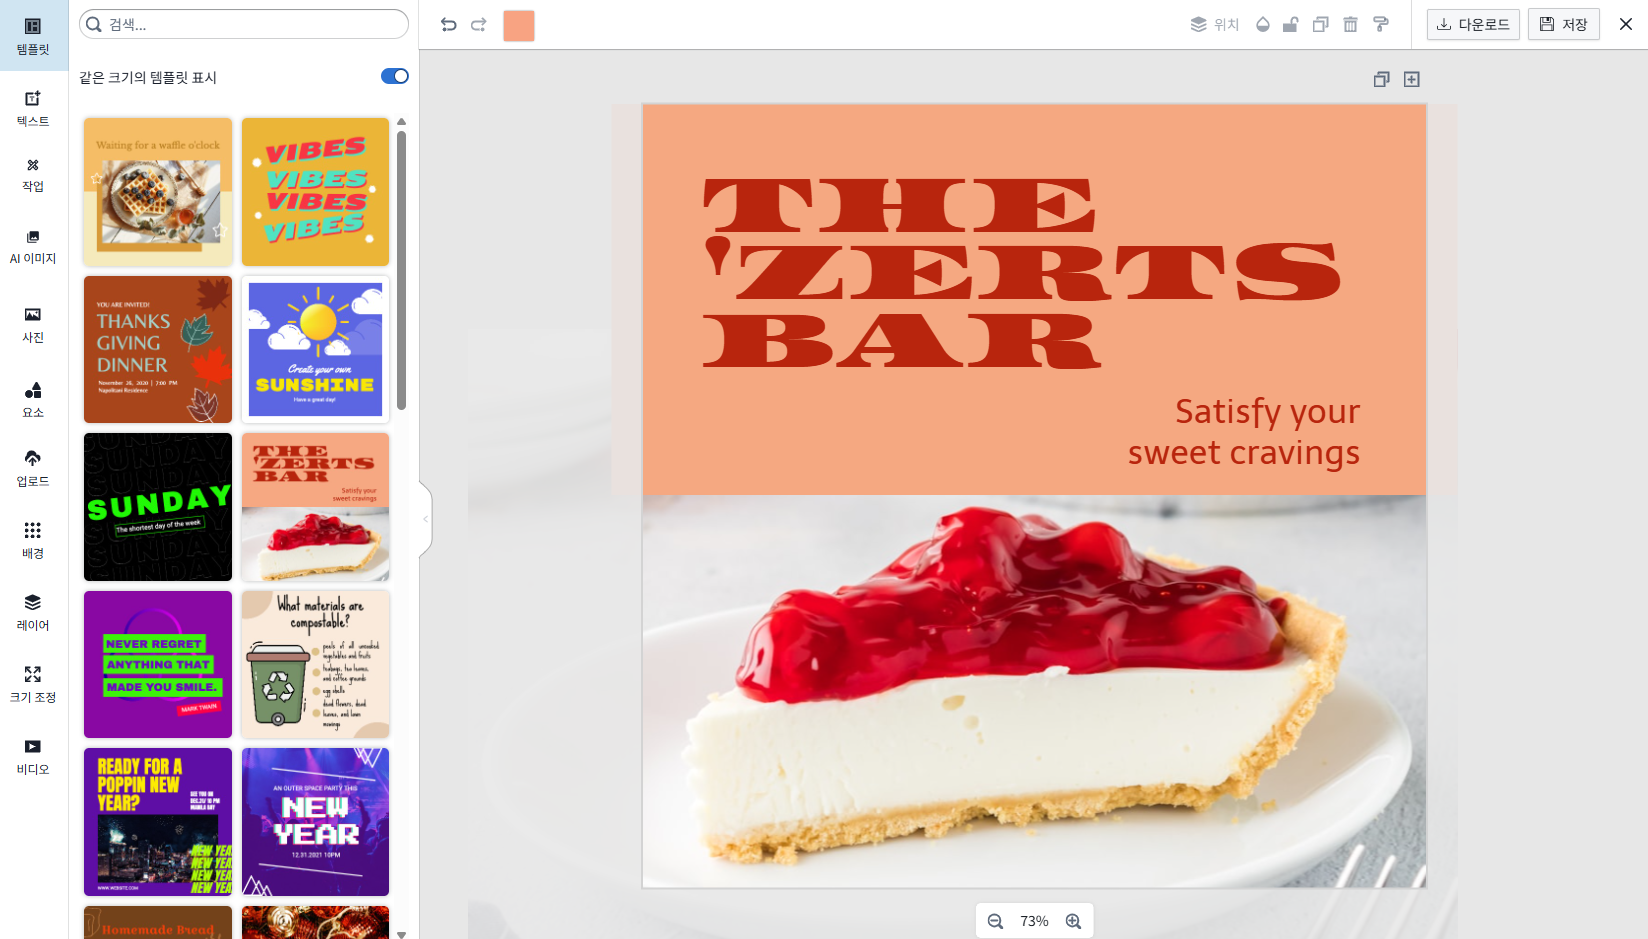The width and height of the screenshot is (1648, 939).
Task: Open the salmon background color swatch
Action: [519, 26]
